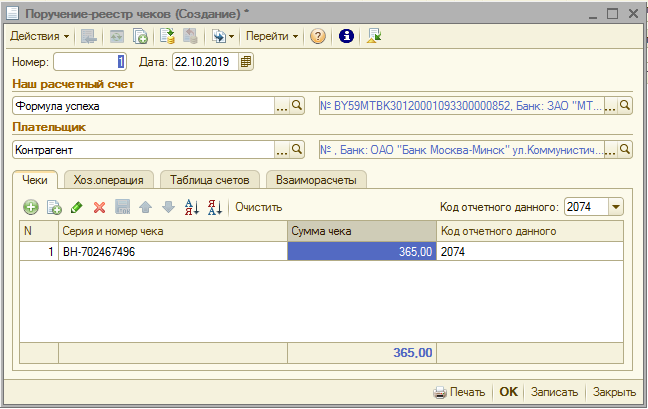Click the blue info icon in toolbar

coord(347,36)
